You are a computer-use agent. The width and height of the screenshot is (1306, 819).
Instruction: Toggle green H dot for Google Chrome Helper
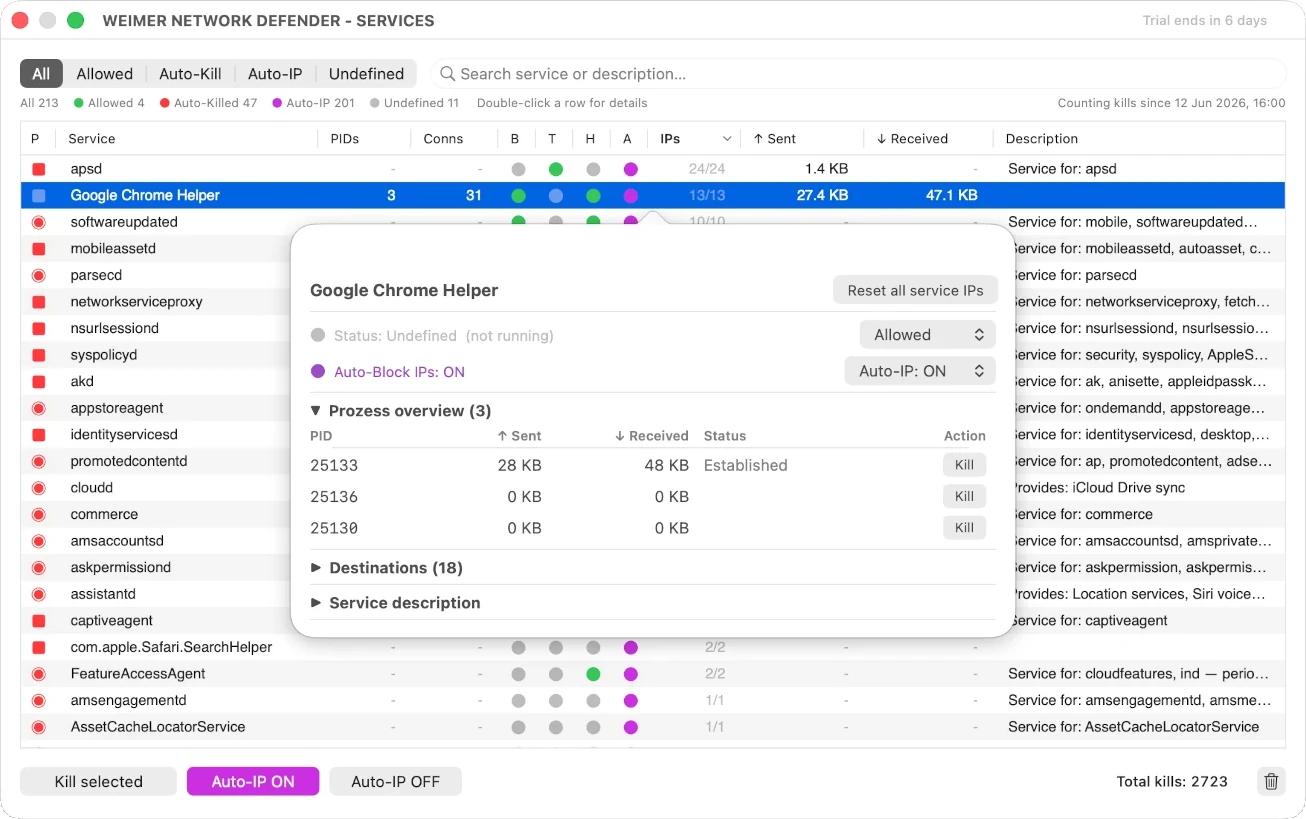tap(593, 196)
